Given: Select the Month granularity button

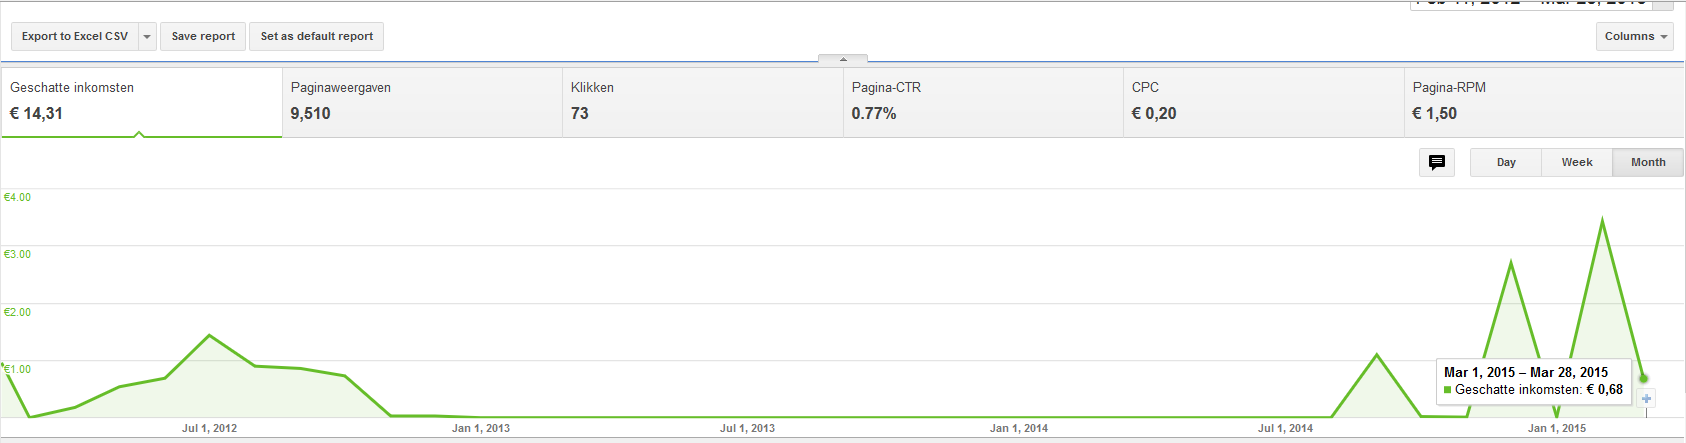Looking at the screenshot, I should click(1648, 162).
